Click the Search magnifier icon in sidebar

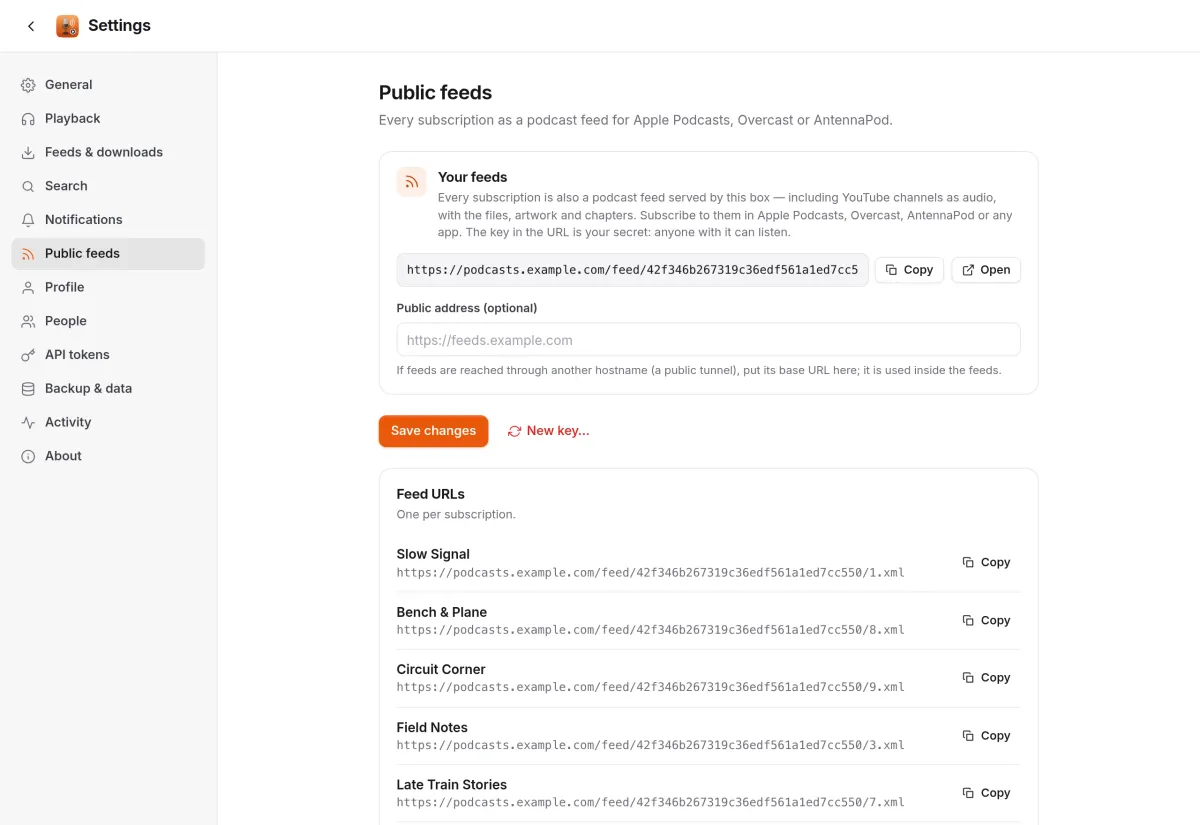click(x=28, y=186)
